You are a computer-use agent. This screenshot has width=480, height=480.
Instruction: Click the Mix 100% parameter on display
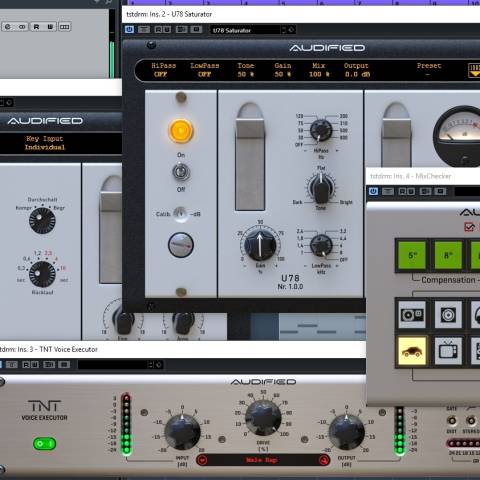pyautogui.click(x=319, y=70)
